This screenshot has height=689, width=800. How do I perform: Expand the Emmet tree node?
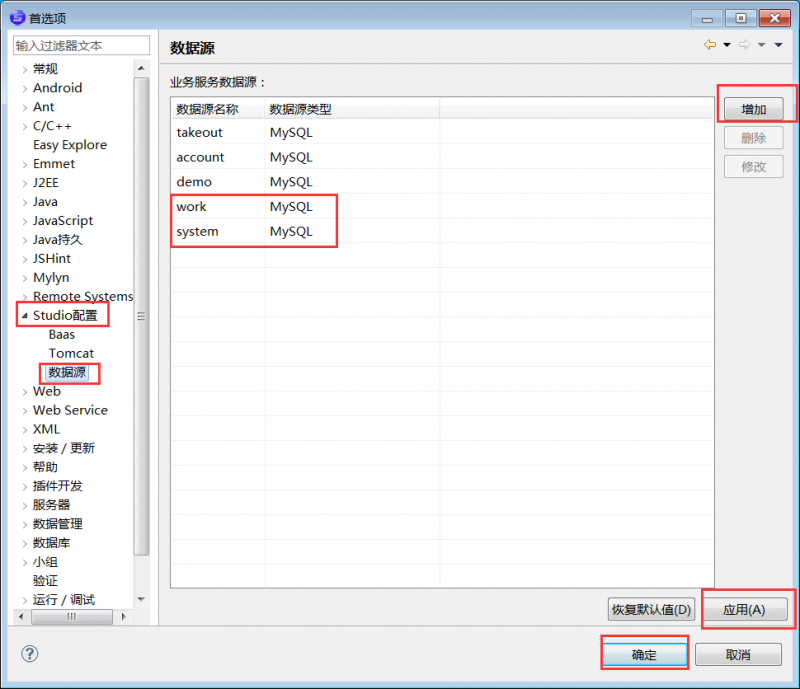pos(24,164)
